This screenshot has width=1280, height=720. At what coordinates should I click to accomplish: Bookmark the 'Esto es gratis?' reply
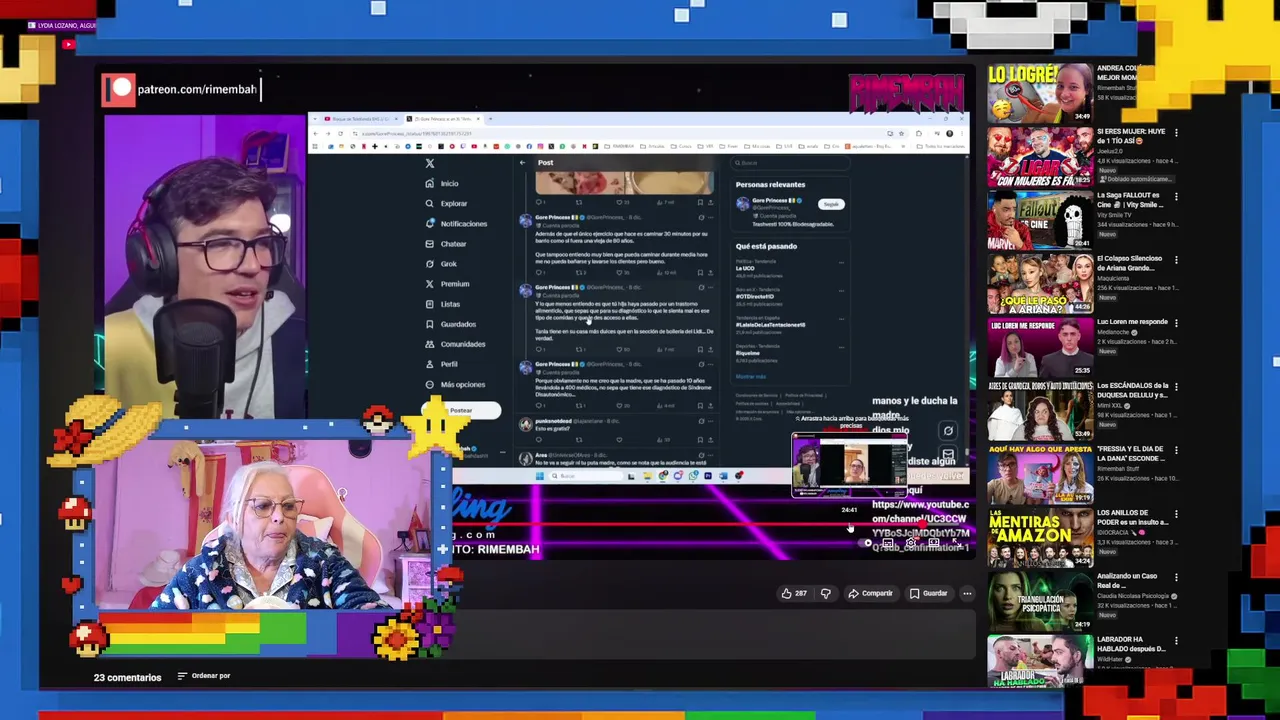pos(700,439)
